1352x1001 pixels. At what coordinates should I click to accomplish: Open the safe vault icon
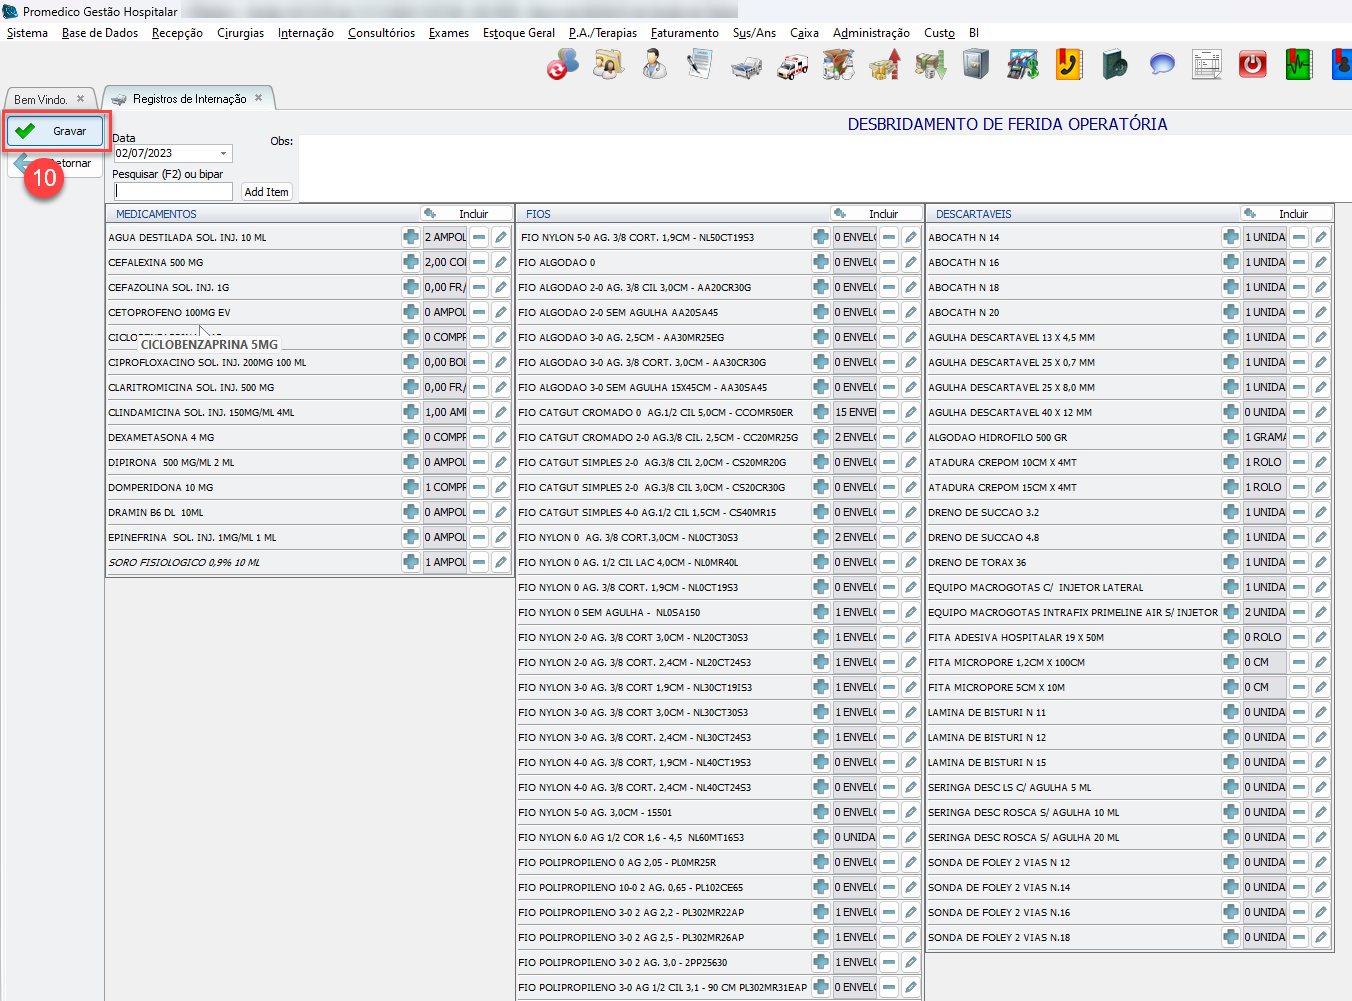976,65
